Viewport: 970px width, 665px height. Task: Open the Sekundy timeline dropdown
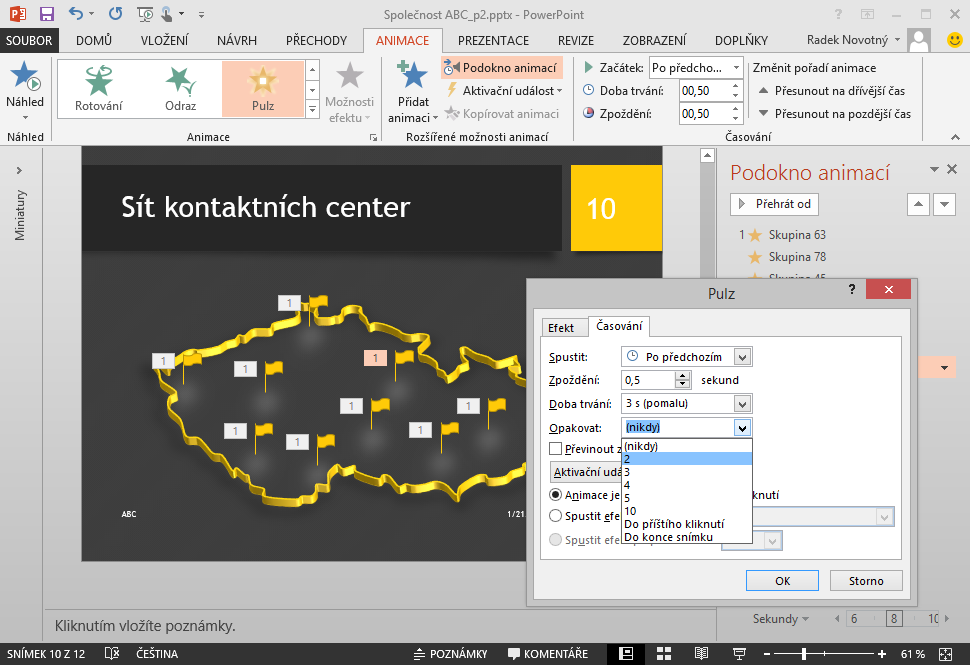(781, 619)
